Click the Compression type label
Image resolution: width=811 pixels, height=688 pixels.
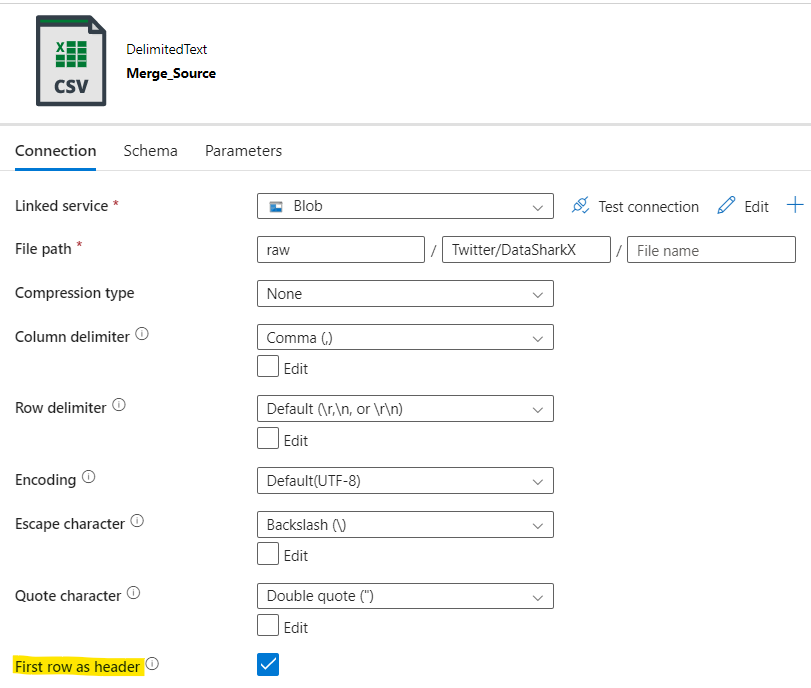(x=74, y=293)
